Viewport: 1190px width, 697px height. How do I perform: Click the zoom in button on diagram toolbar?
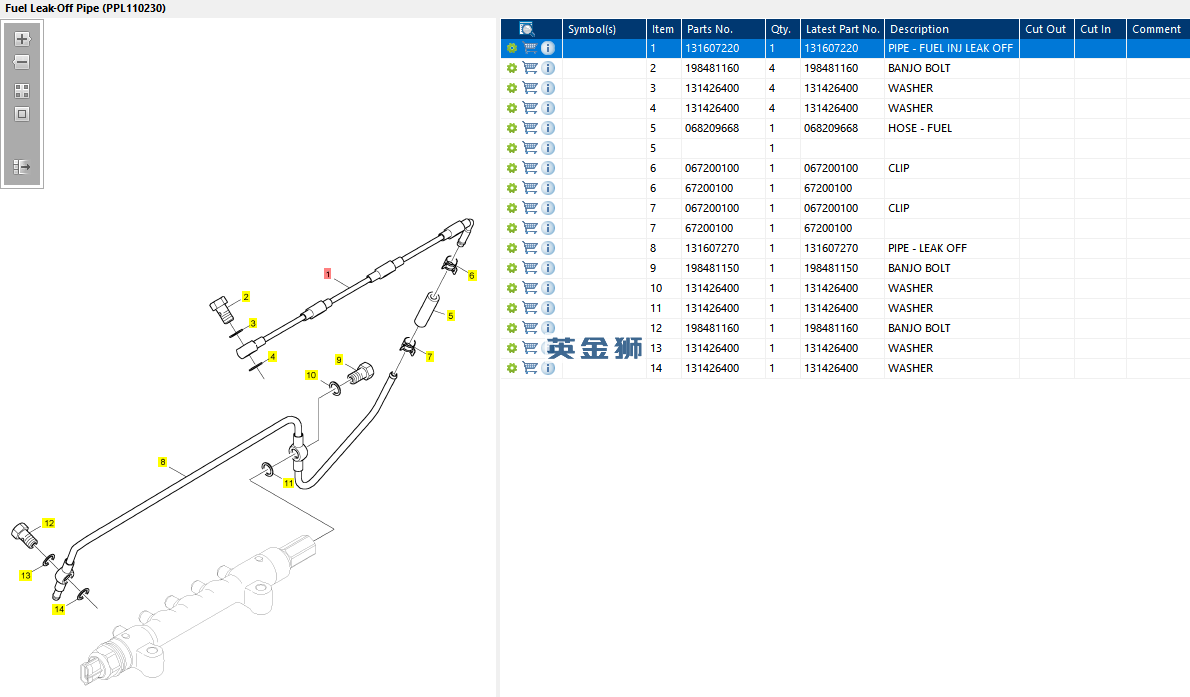pyautogui.click(x=22, y=39)
